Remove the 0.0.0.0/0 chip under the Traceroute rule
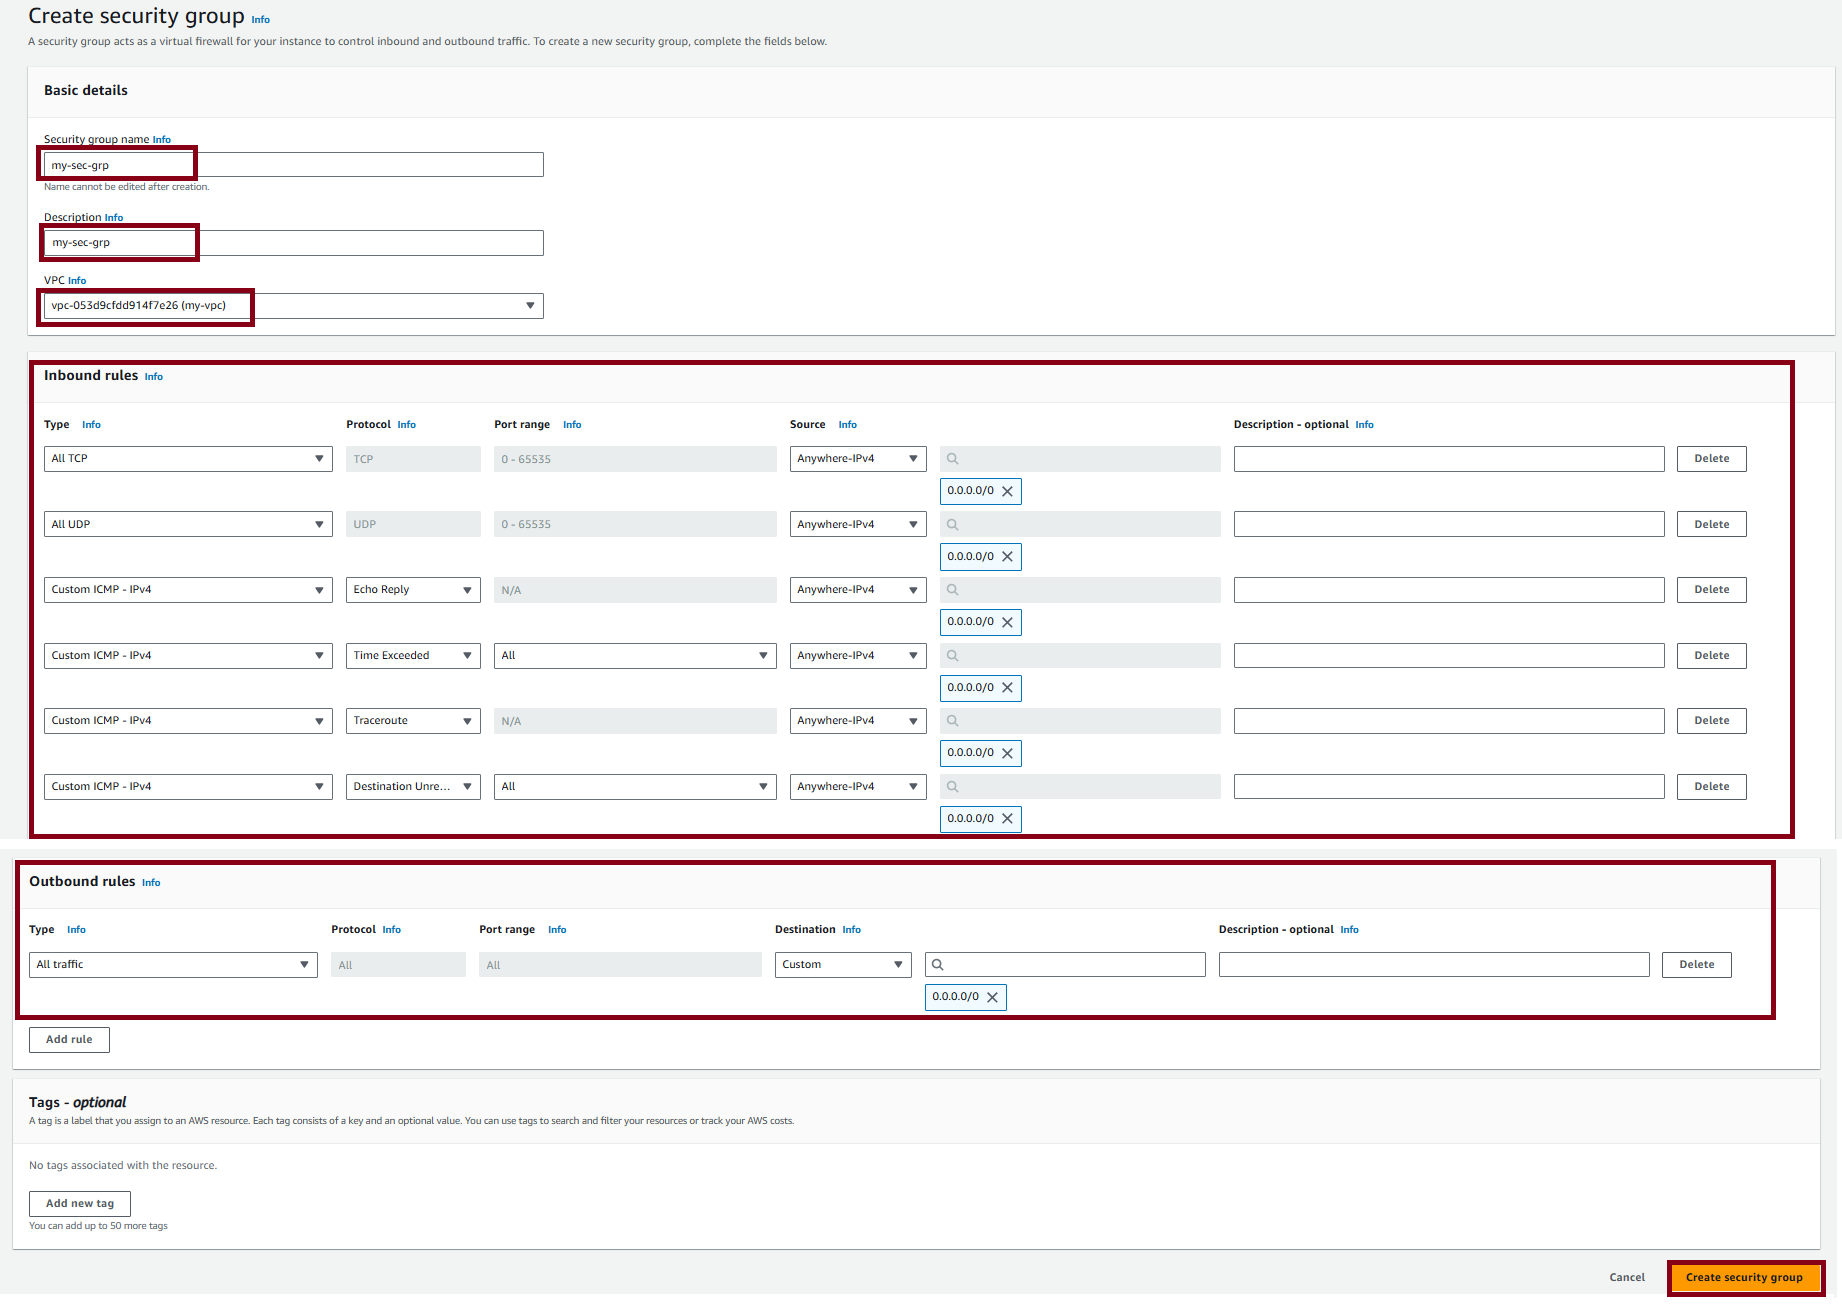The height and width of the screenshot is (1306, 1842). [1007, 753]
